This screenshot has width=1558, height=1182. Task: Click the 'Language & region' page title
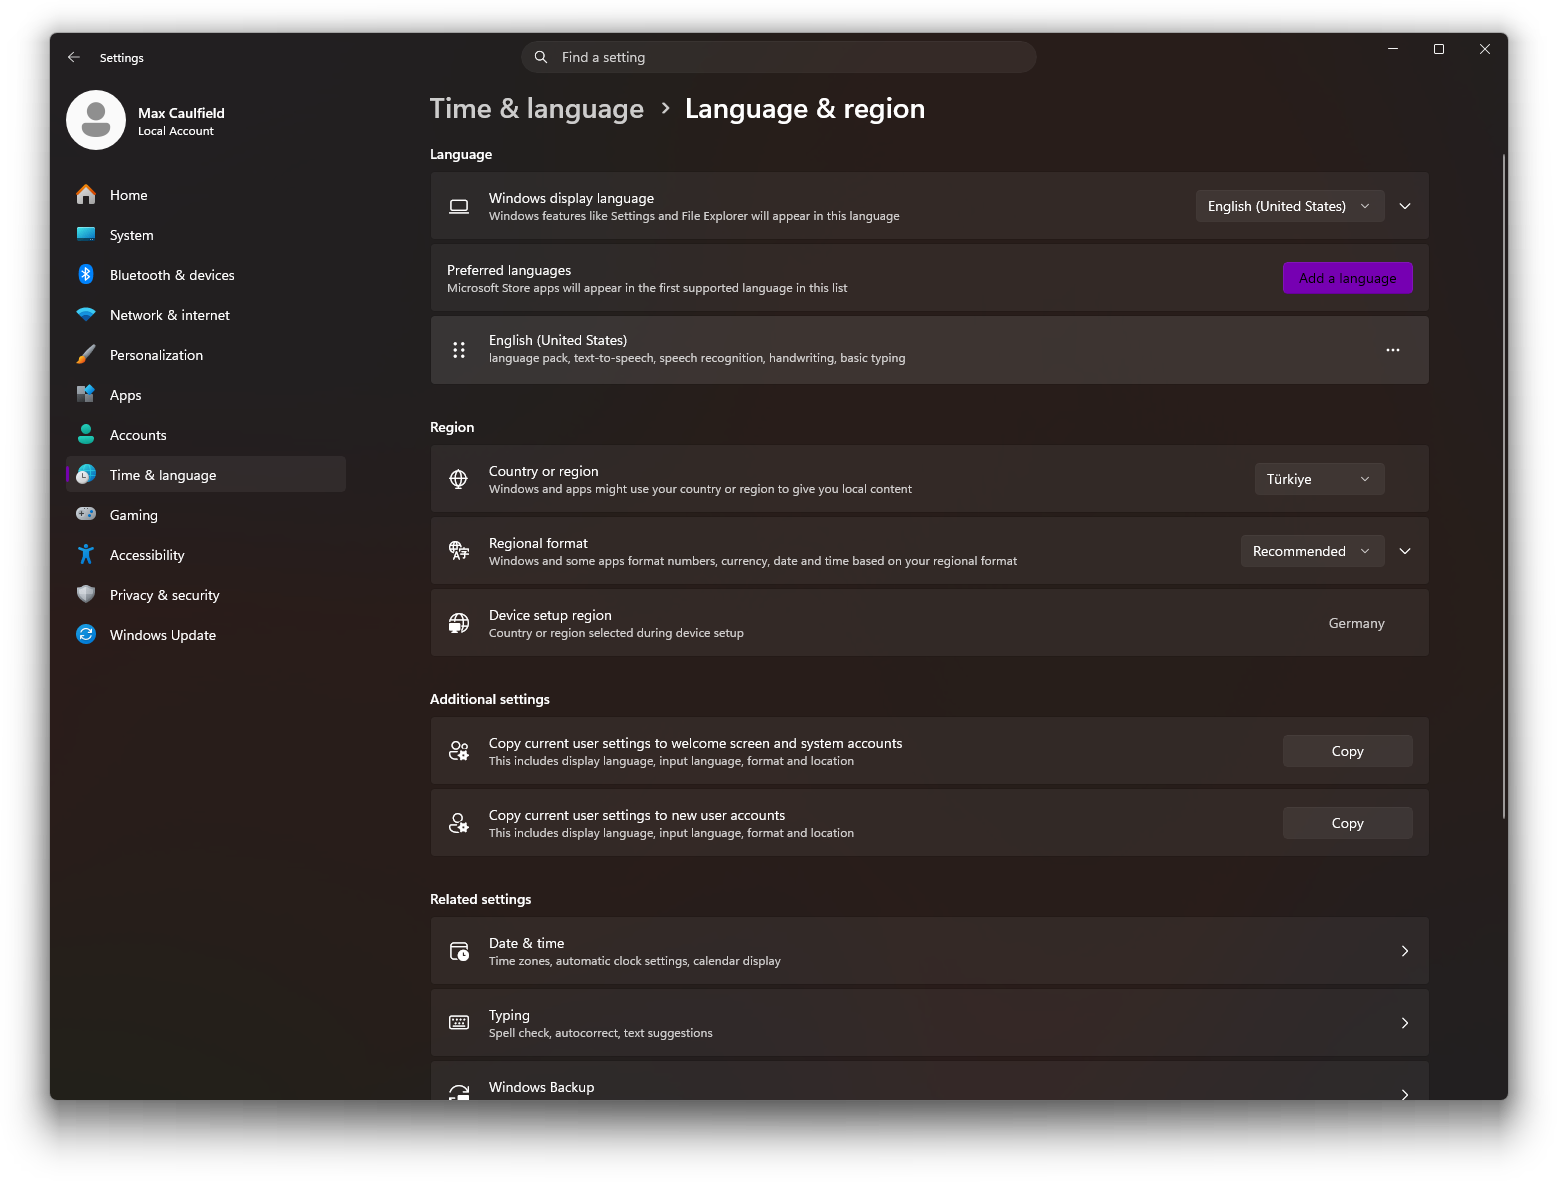tap(805, 109)
